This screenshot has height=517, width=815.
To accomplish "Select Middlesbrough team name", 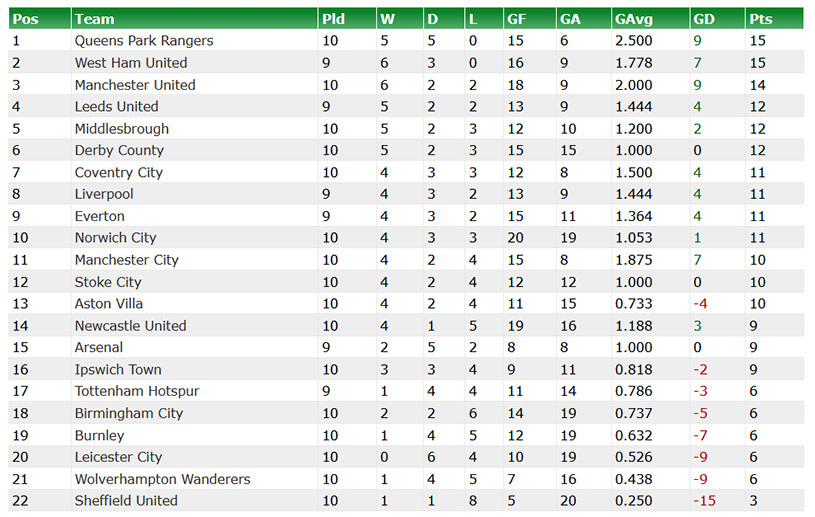I will point(122,129).
